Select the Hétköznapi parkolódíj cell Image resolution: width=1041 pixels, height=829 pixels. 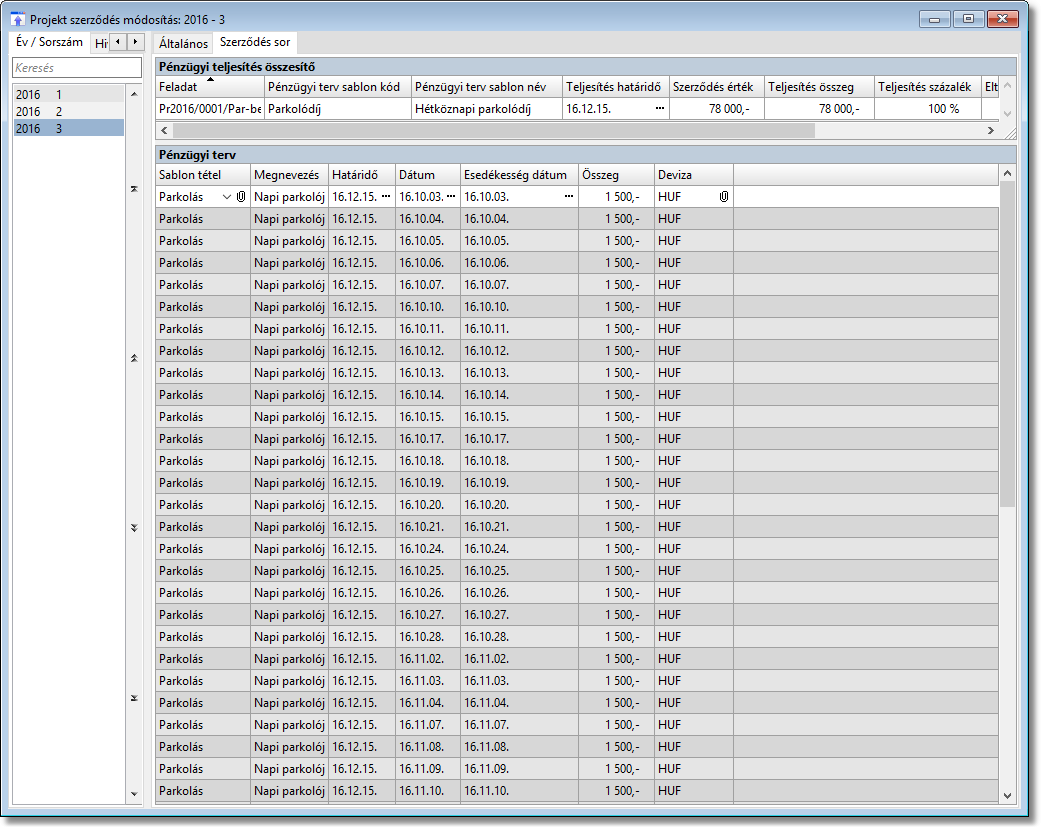(x=487, y=108)
